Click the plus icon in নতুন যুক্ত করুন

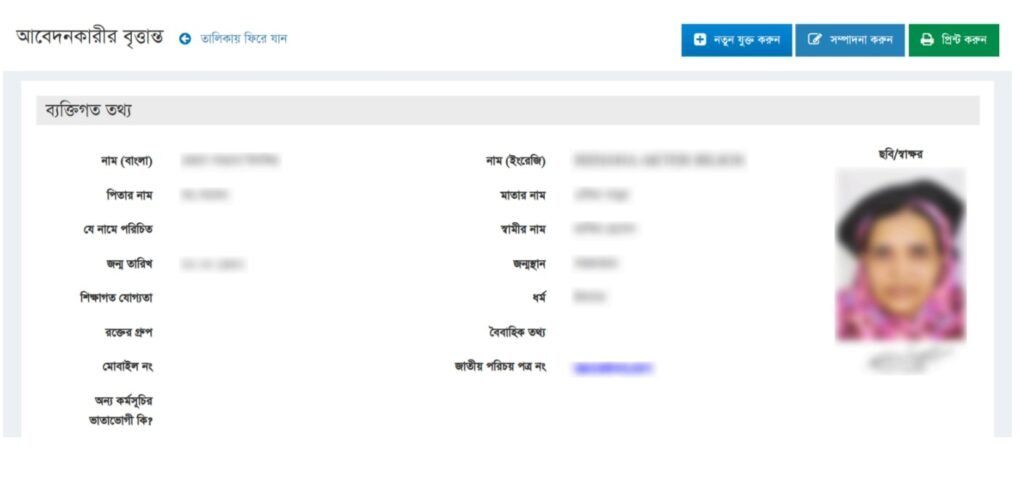(x=700, y=40)
